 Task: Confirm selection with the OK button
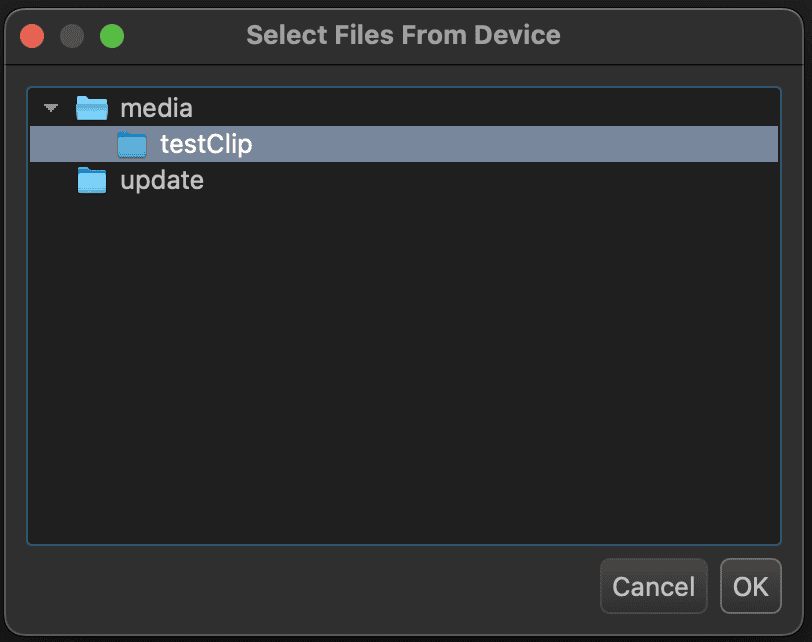pos(750,586)
